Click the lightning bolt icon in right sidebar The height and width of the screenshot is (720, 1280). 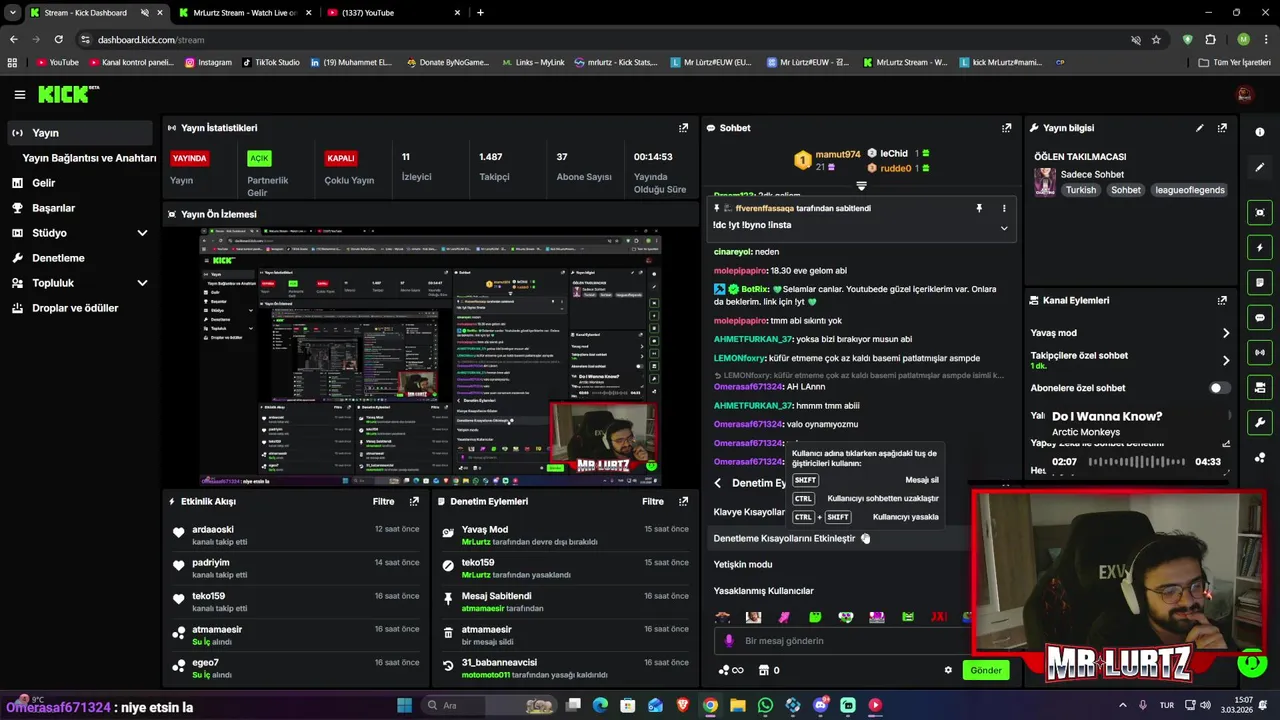pyautogui.click(x=1260, y=248)
